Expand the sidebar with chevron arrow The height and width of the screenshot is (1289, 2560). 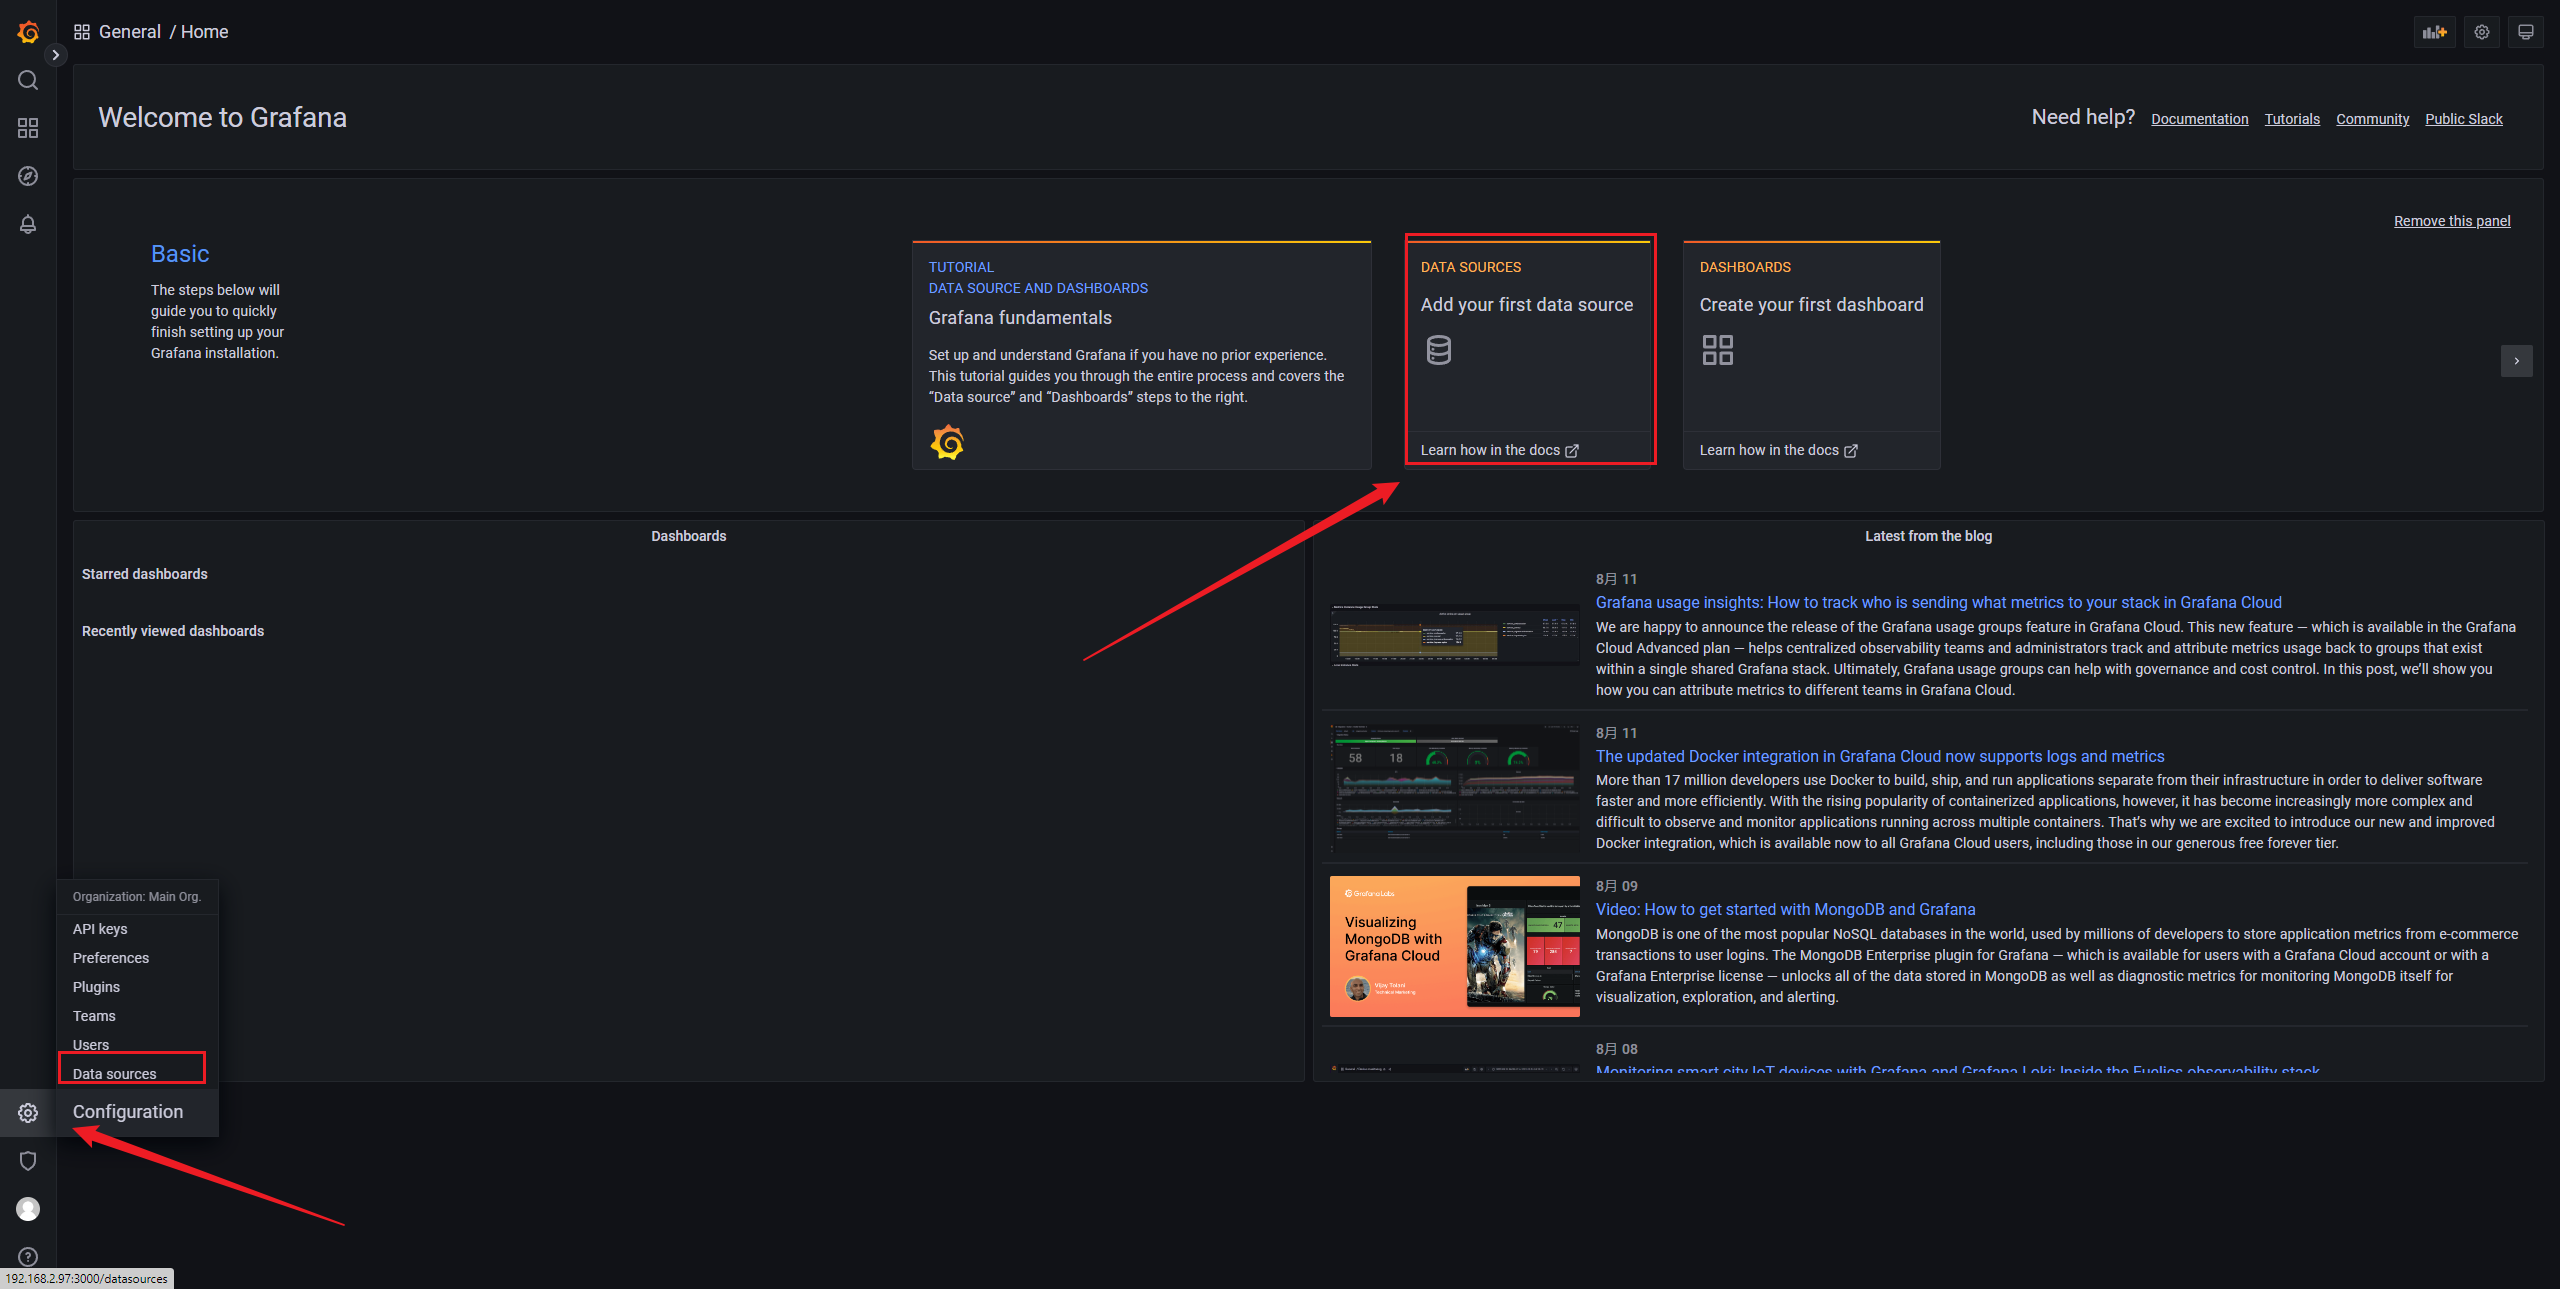click(x=56, y=55)
